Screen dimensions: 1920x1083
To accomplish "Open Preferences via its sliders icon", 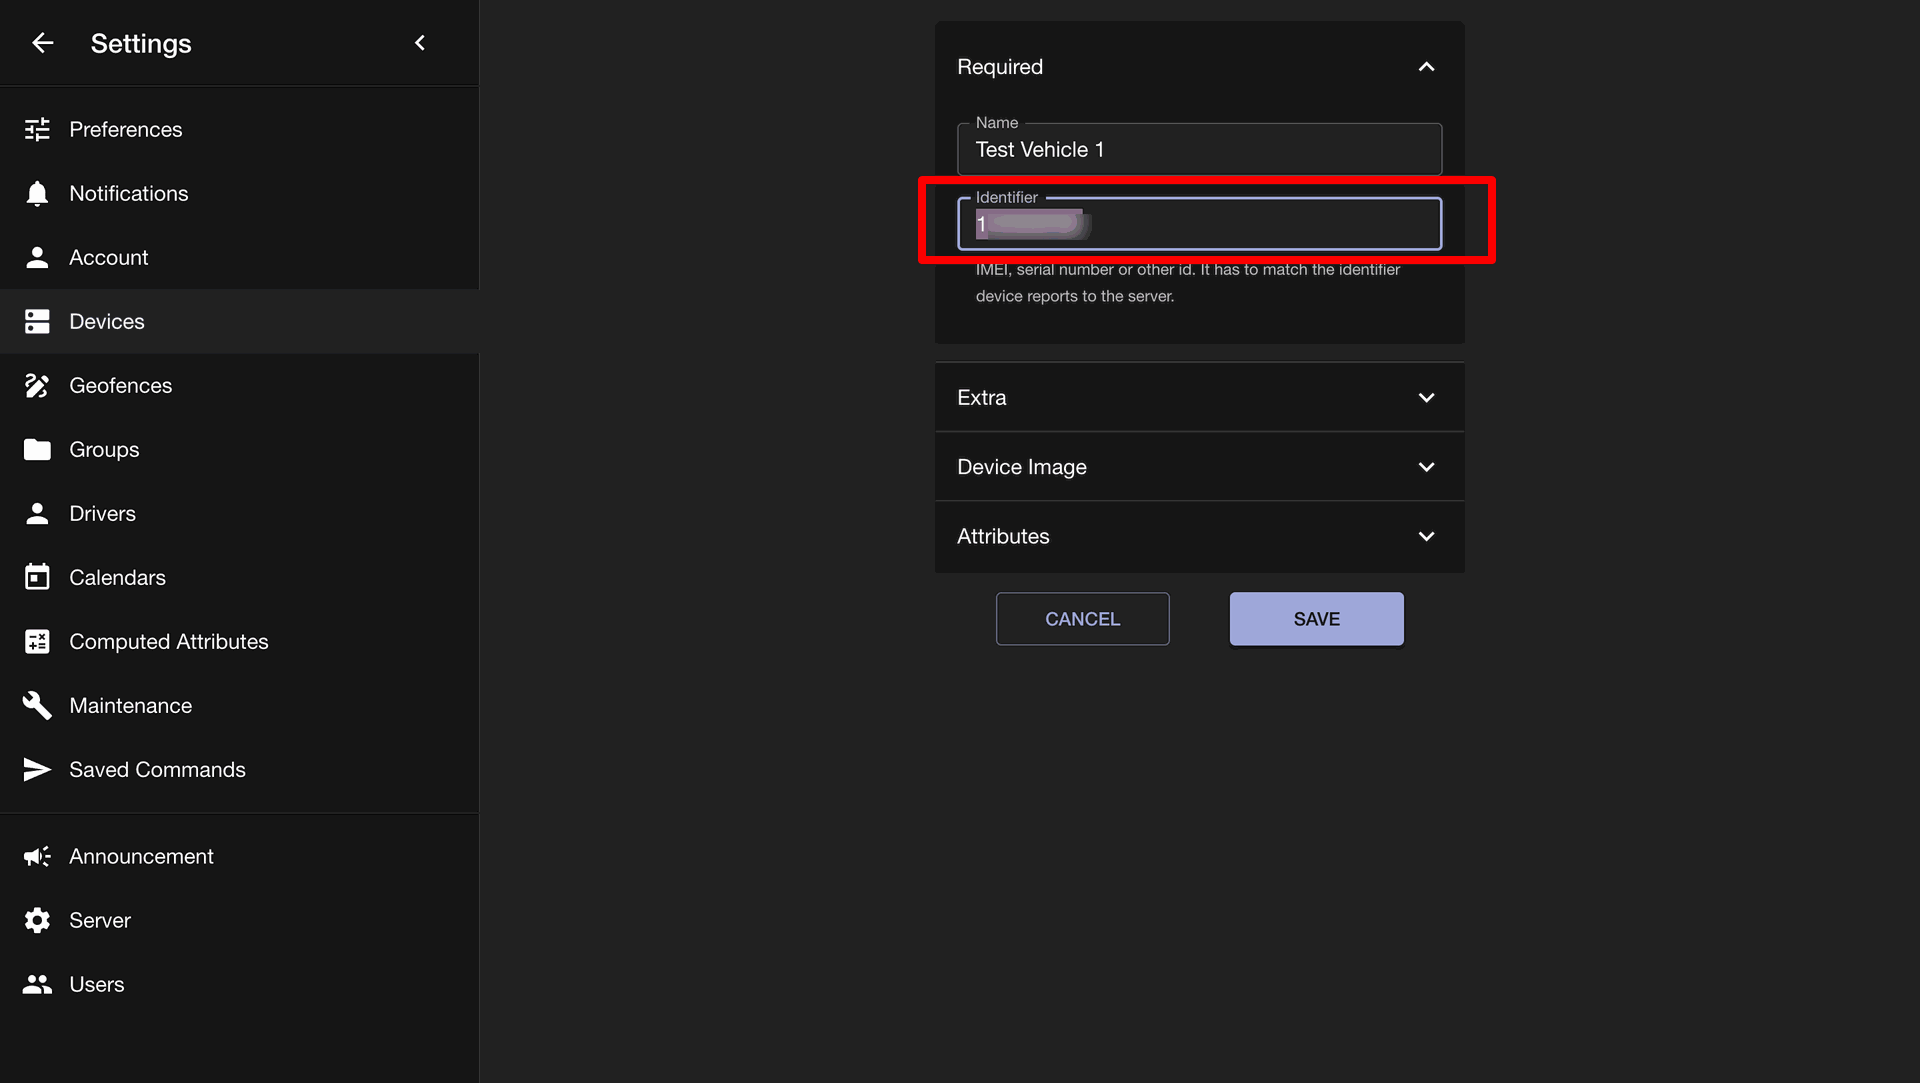I will (37, 129).
